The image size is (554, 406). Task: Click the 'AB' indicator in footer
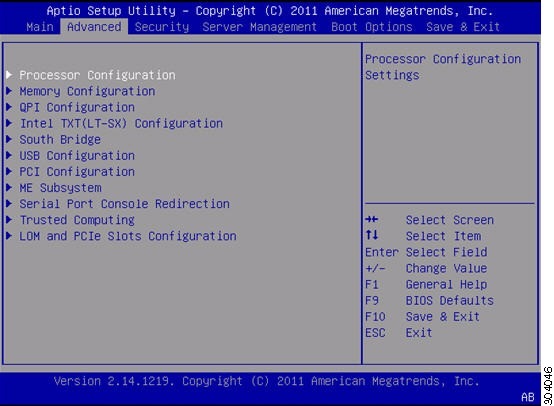pos(528,397)
